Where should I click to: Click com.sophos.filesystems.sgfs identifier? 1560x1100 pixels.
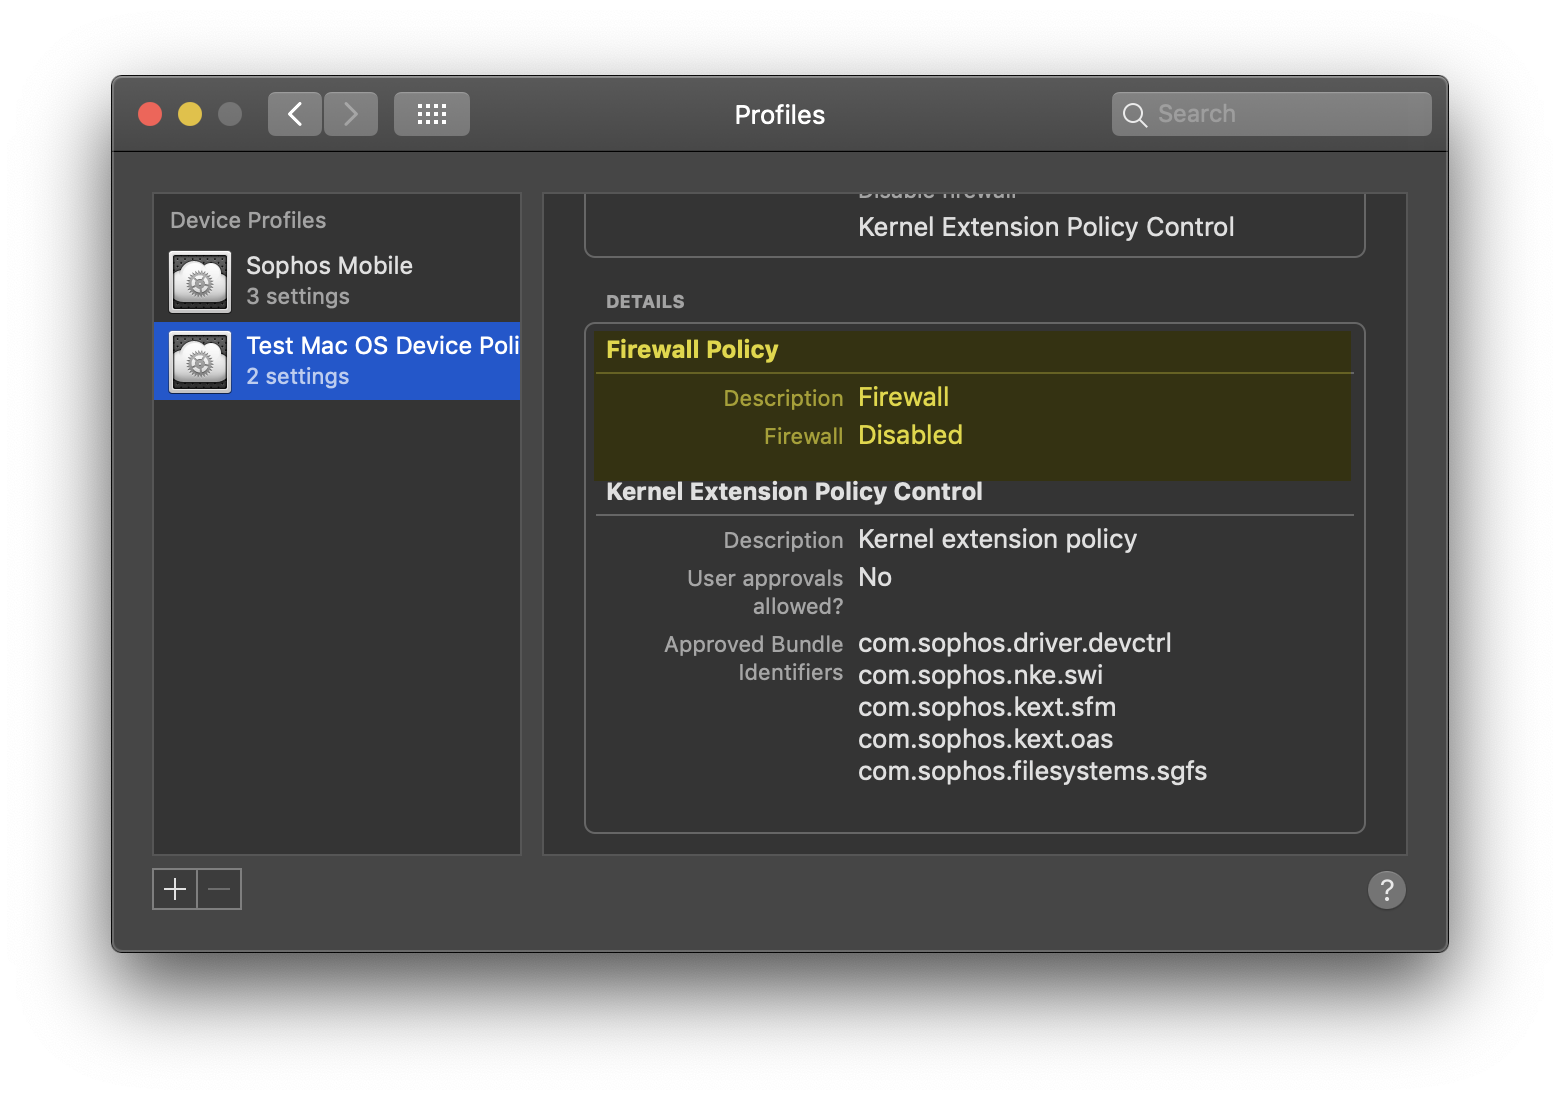[1033, 771]
